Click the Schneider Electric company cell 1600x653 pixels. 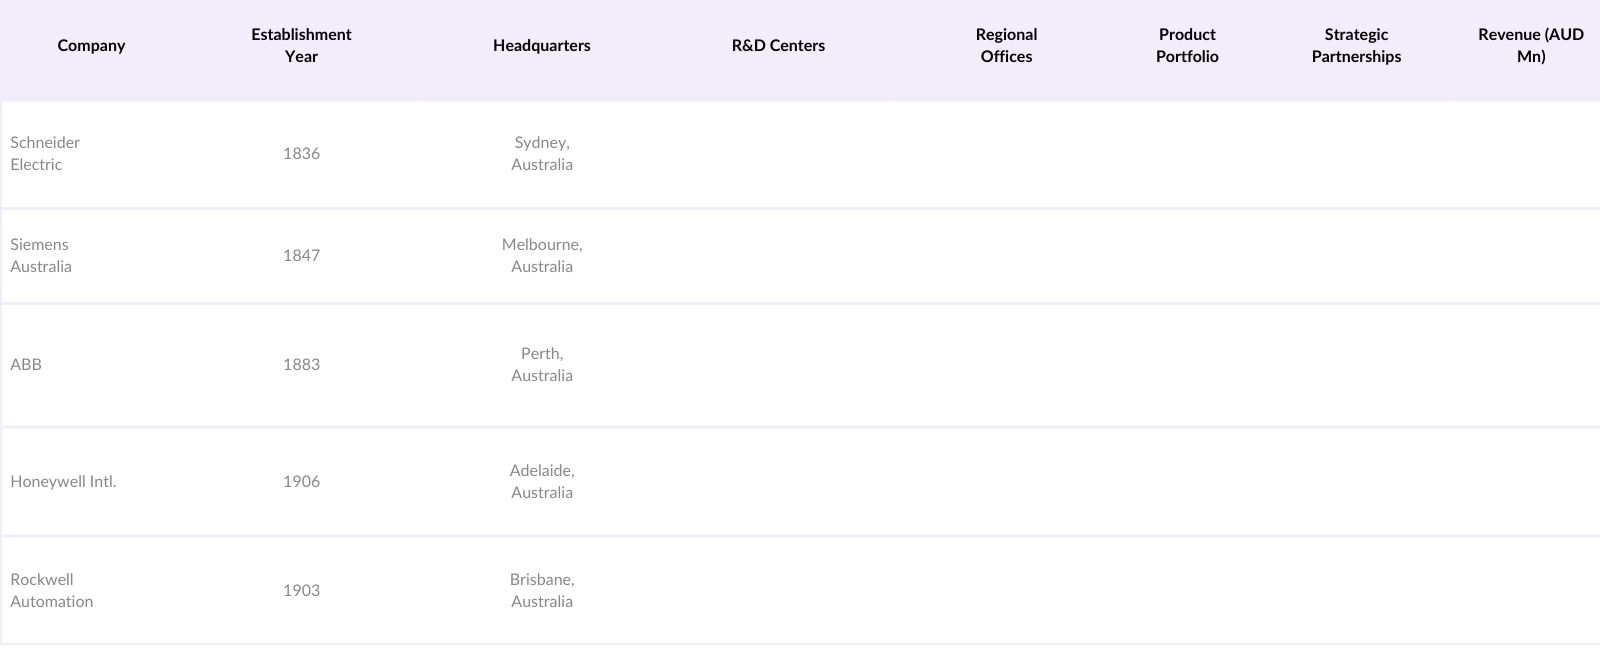click(x=45, y=153)
